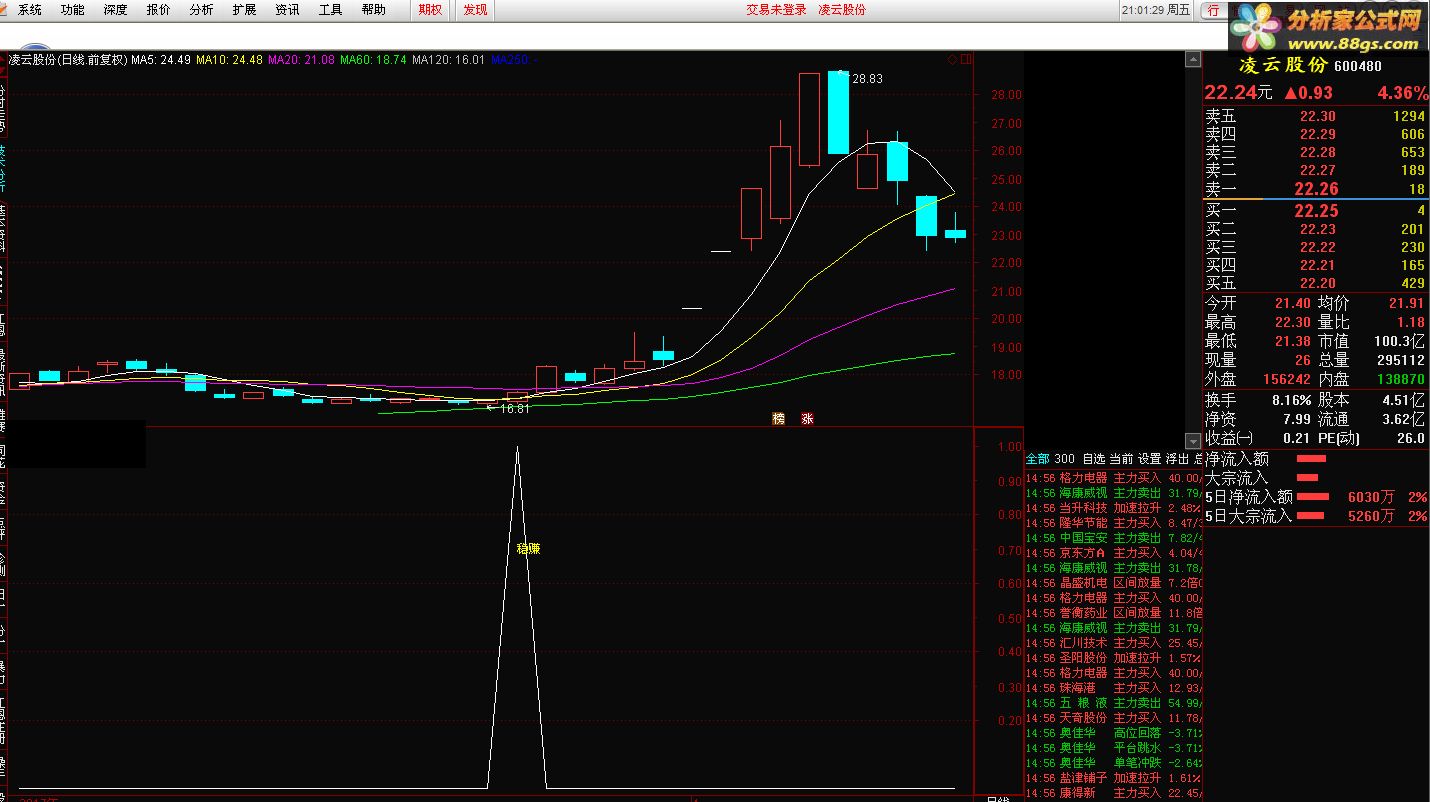Select the 盐津铺子 加速拉升 alert row

tap(1114, 778)
